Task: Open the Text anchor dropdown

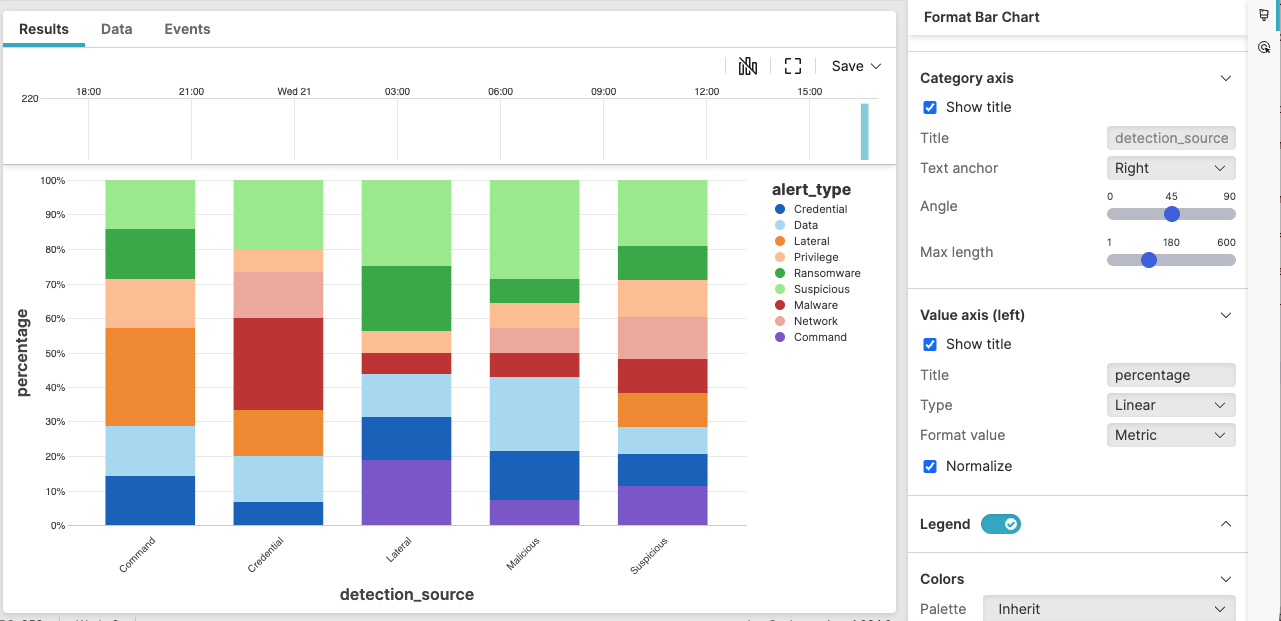Action: click(x=1170, y=168)
